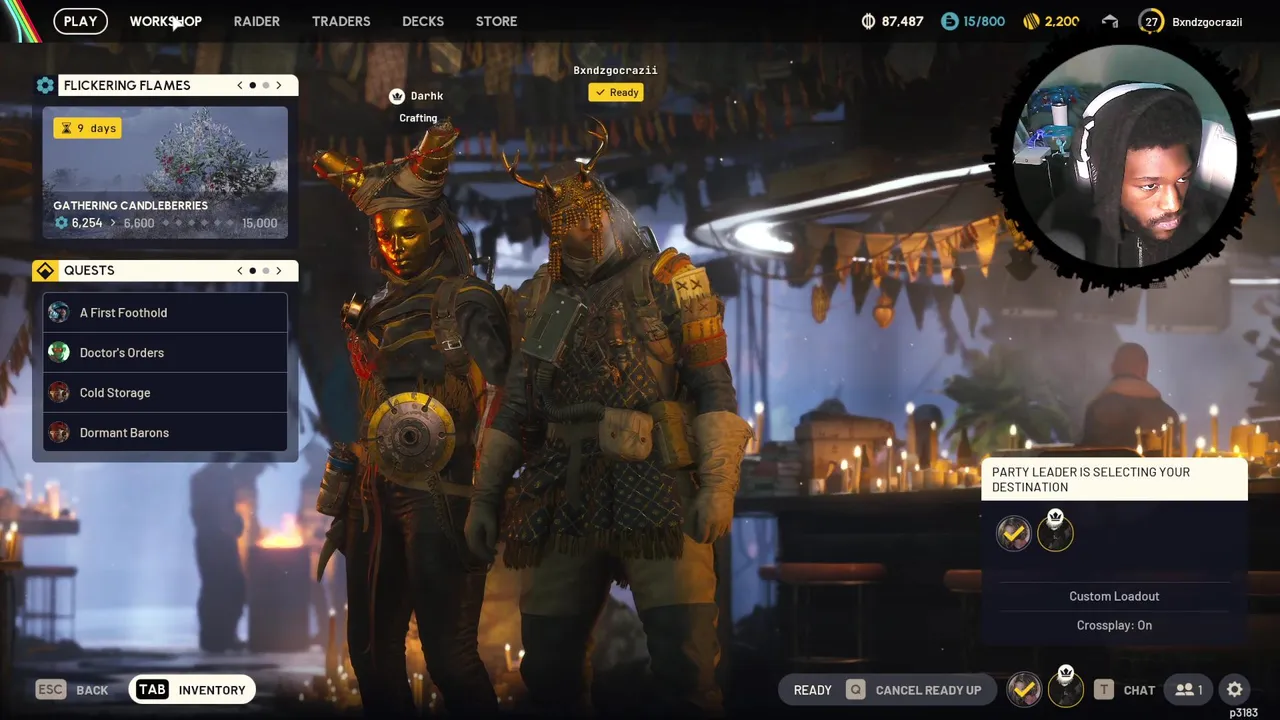This screenshot has height=720, width=1280.
Task: Go to the previous Quests page
Action: [240, 270]
